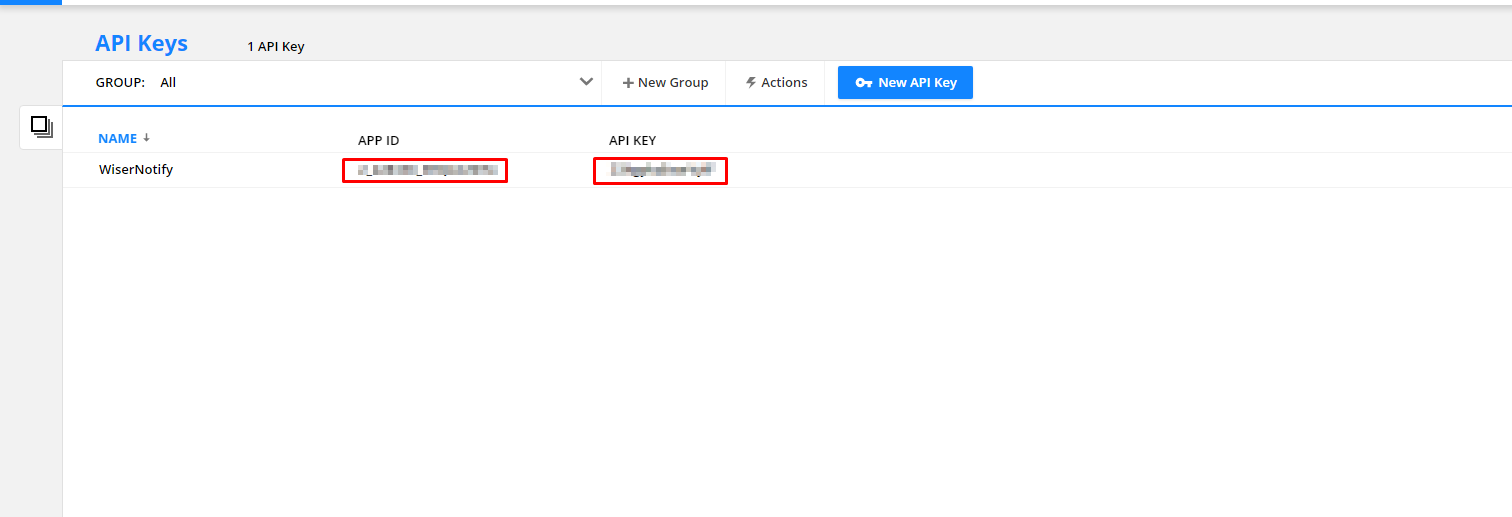This screenshot has width=1512, height=517.
Task: Click the API KEY column header
Action: click(632, 140)
